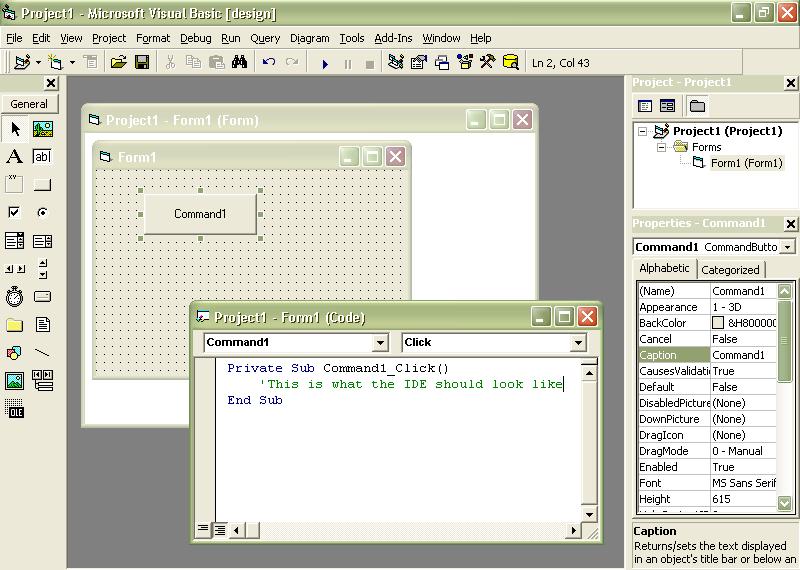The height and width of the screenshot is (570, 800).
Task: Toggle Folders button in Project panel
Action: pos(697,106)
